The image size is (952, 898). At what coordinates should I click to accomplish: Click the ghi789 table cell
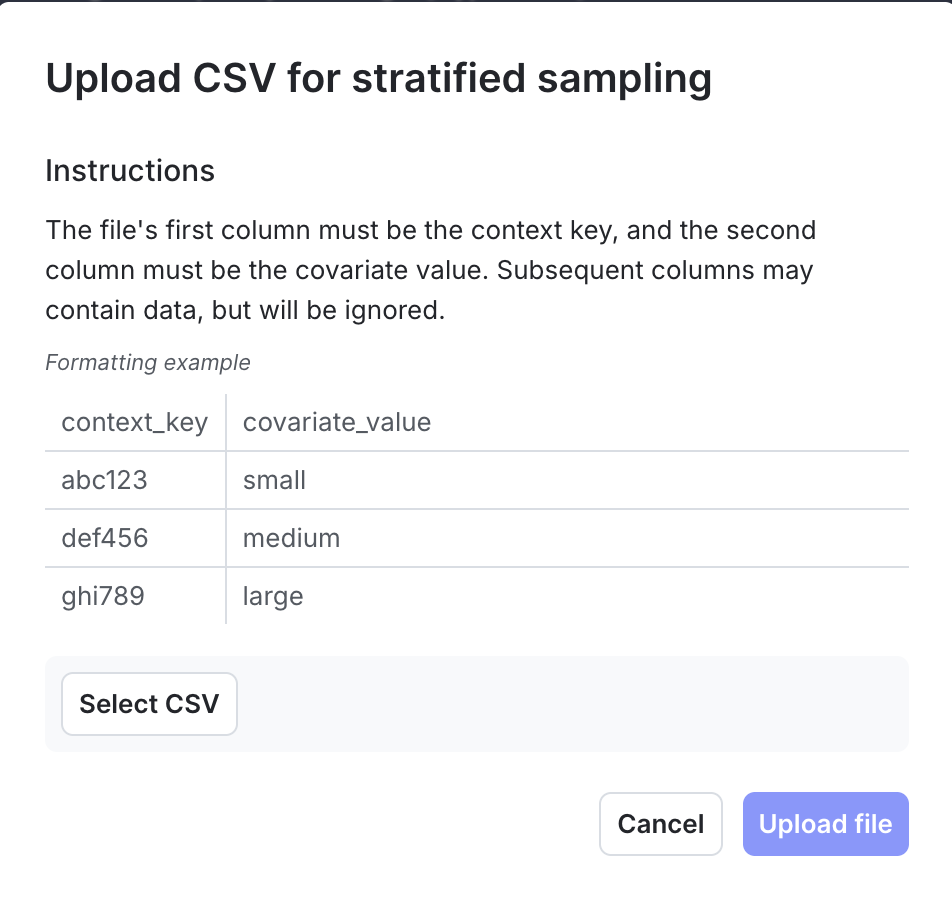[100, 596]
